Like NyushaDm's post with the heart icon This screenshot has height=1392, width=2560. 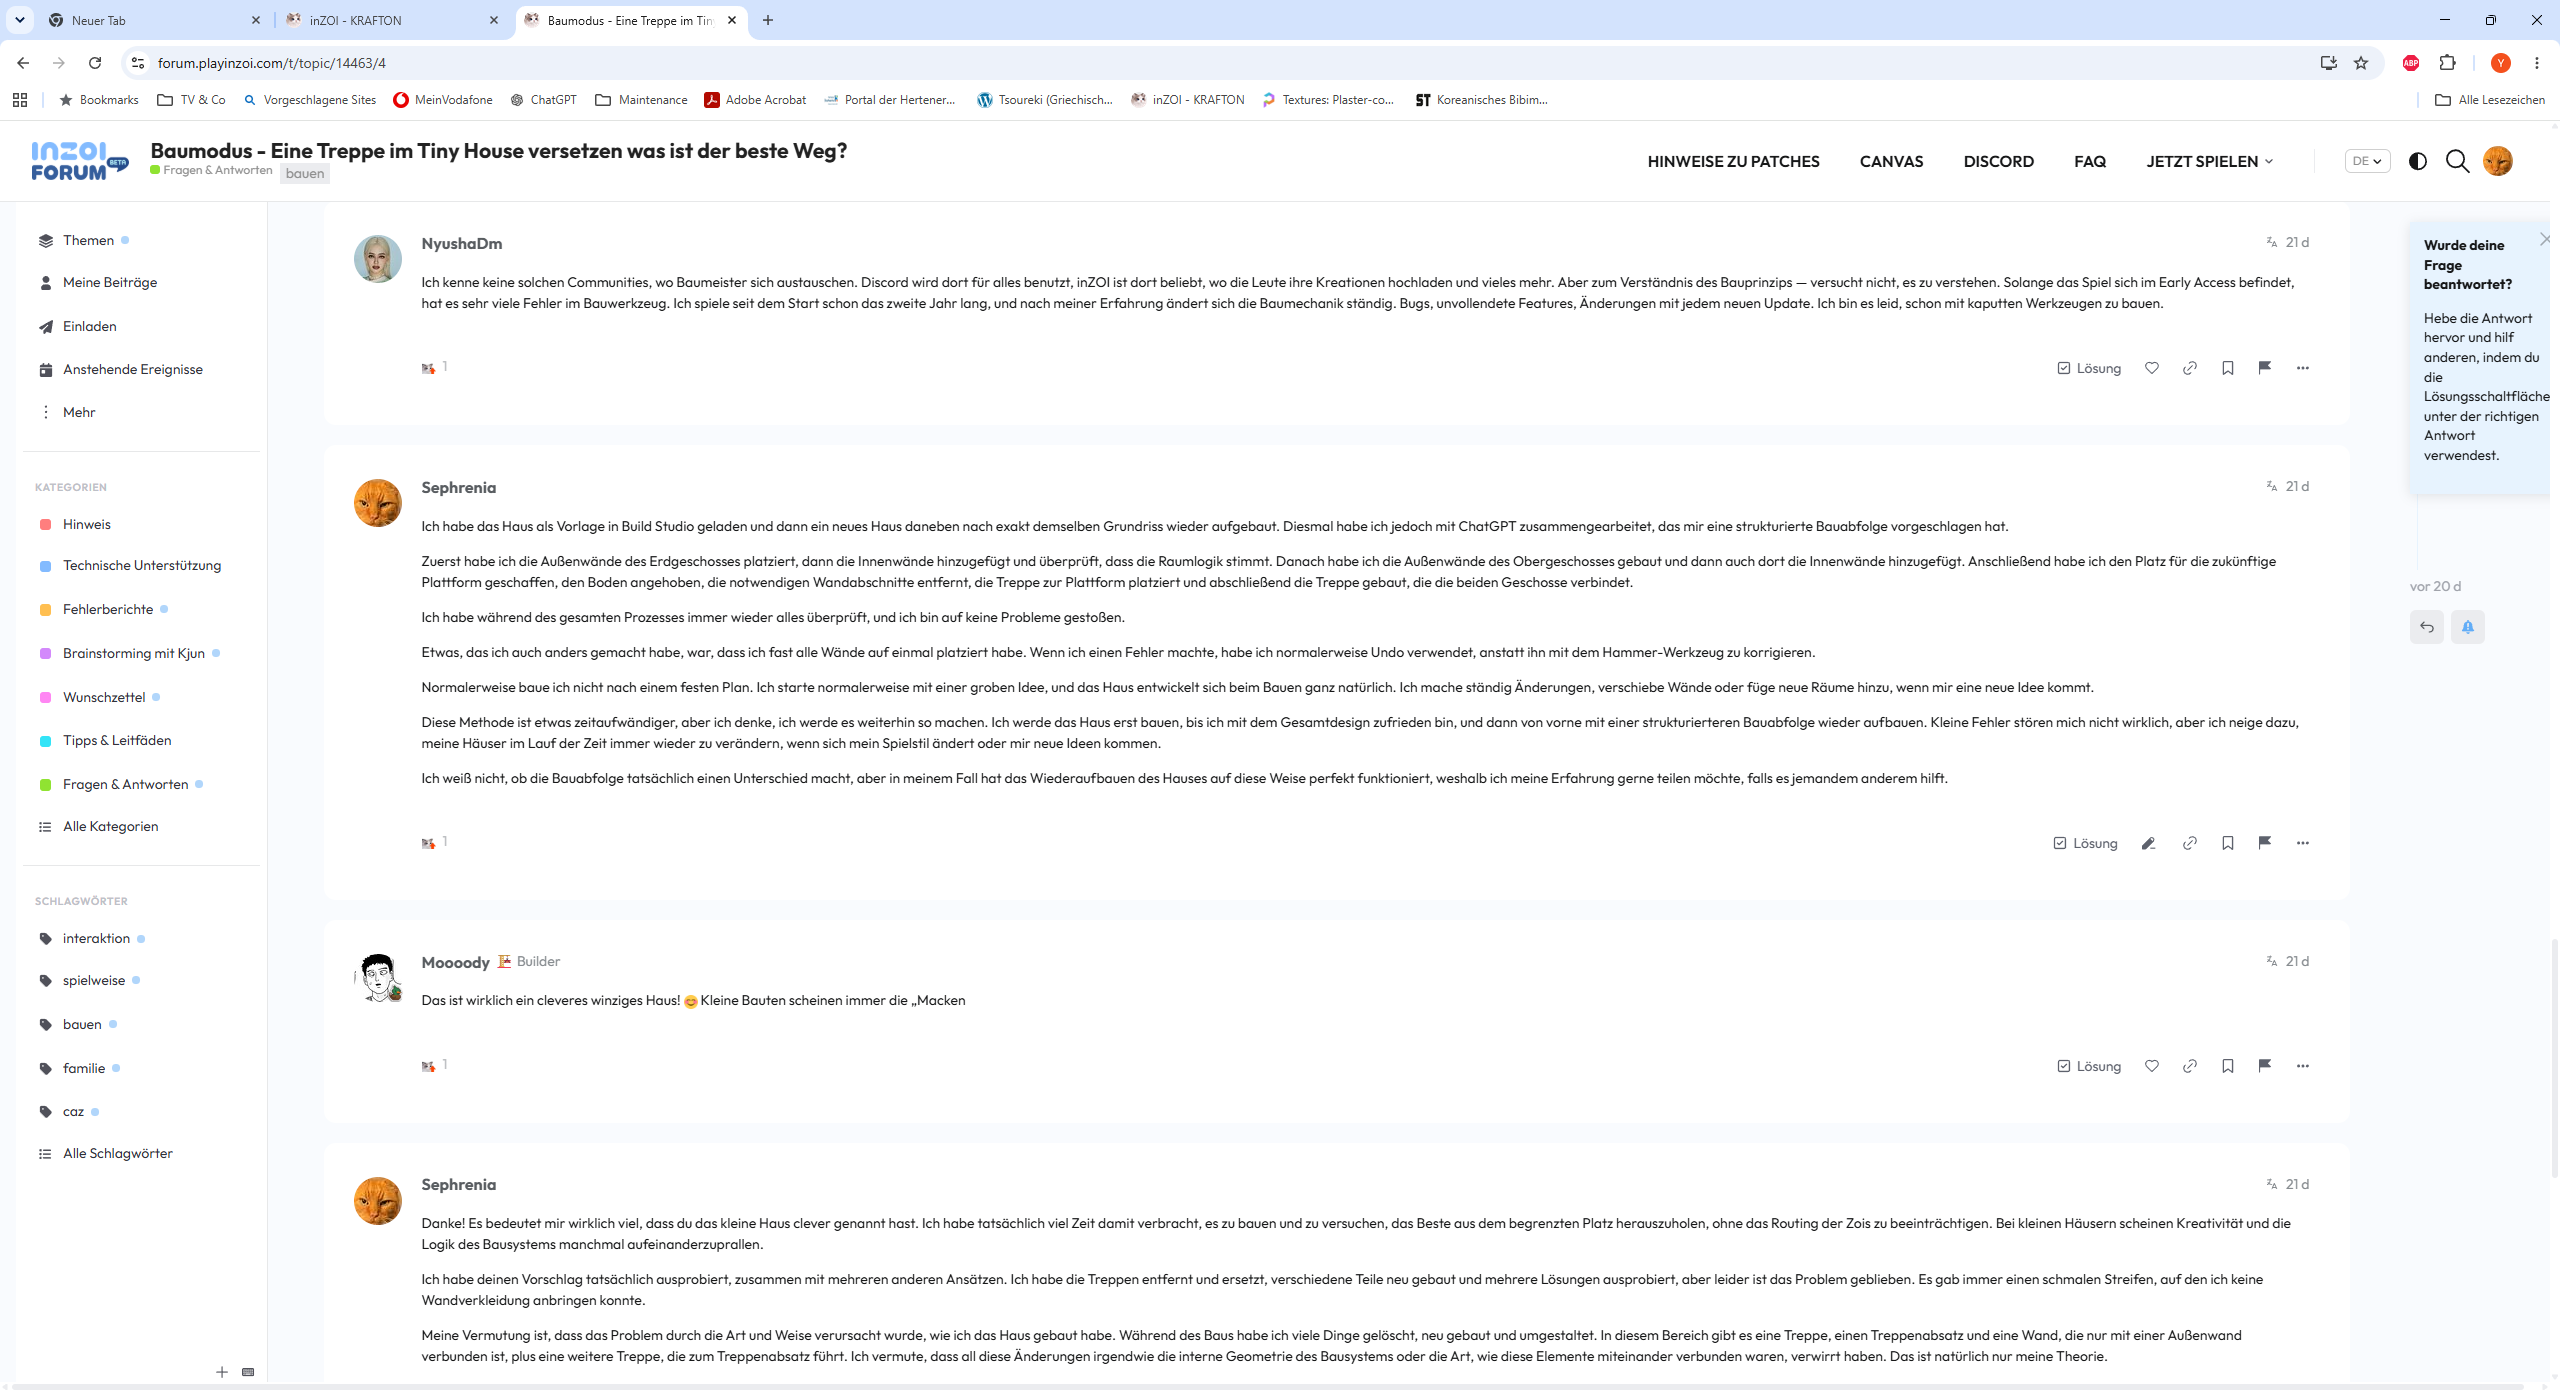pos(2152,368)
